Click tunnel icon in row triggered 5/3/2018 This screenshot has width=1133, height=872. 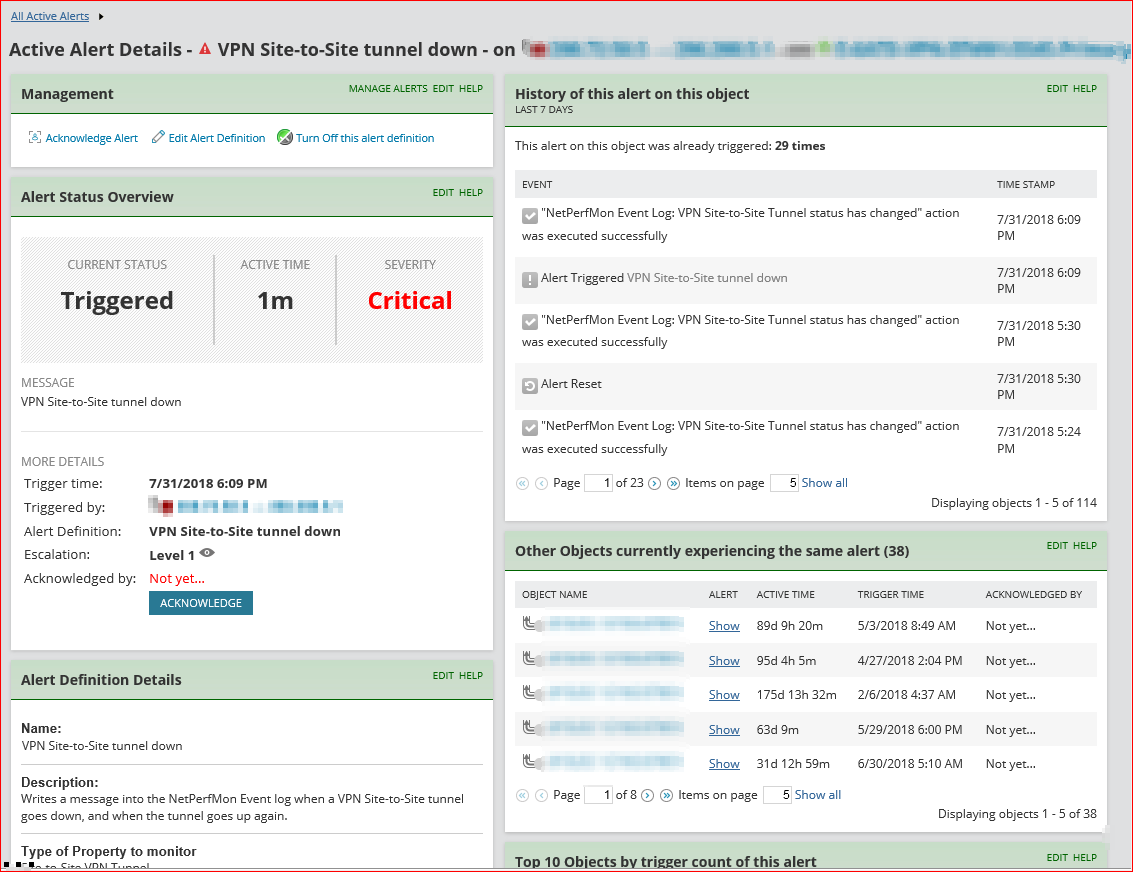coord(530,623)
